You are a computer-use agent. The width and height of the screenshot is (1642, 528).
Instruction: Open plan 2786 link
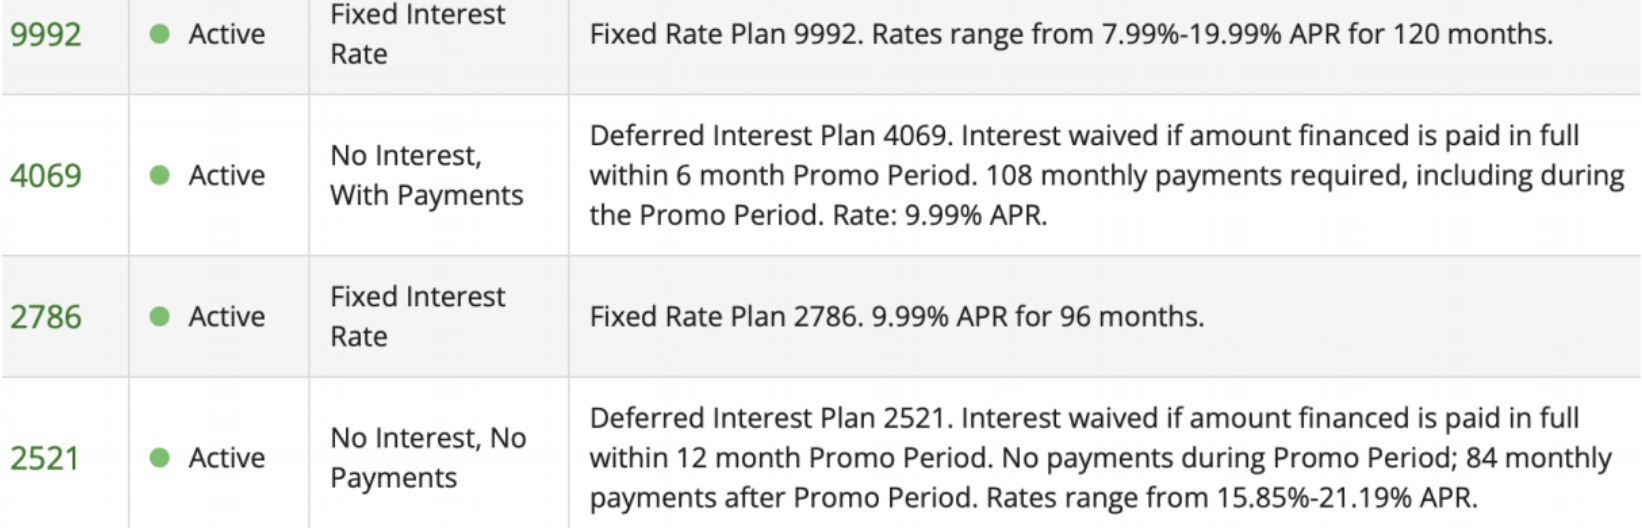pyautogui.click(x=45, y=317)
